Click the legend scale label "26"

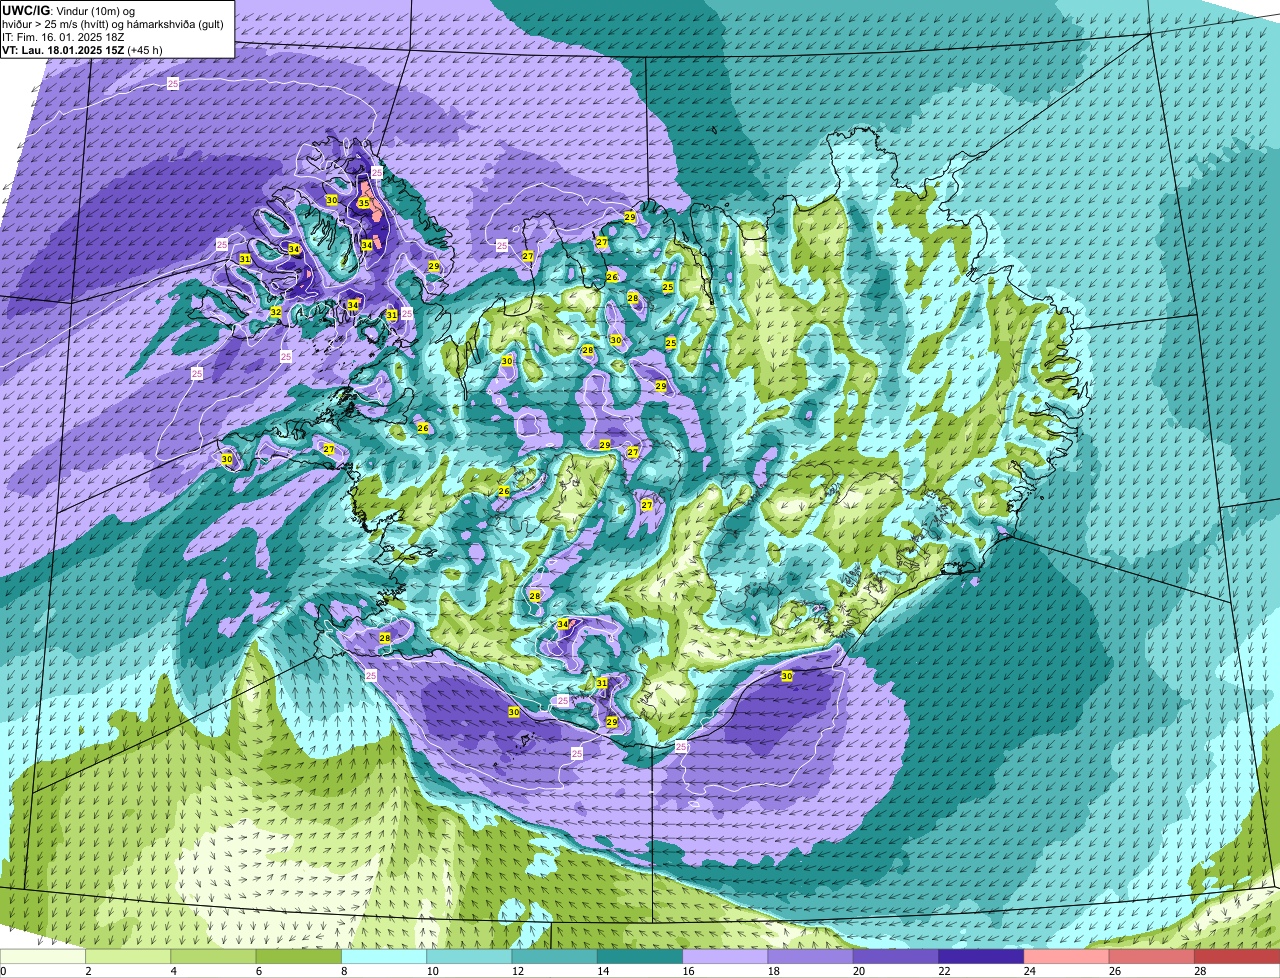tap(1115, 971)
